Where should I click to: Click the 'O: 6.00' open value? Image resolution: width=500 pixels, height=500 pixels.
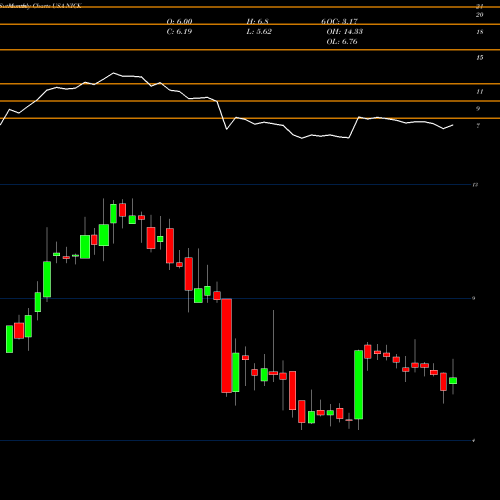click(x=179, y=22)
